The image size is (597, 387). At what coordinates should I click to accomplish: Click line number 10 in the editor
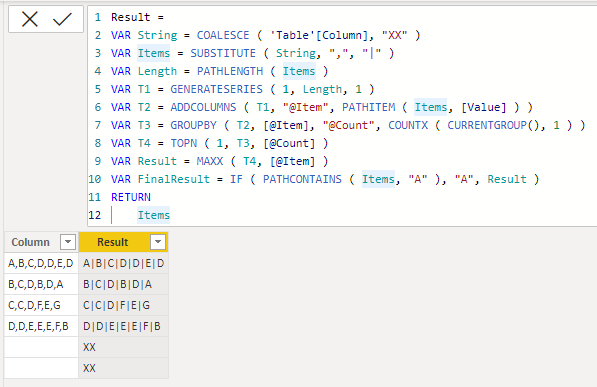click(95, 179)
